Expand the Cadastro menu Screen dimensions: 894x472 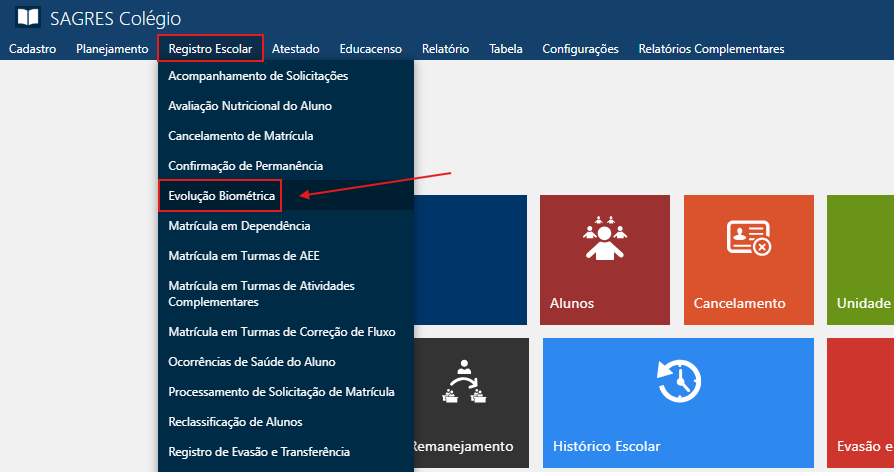[32, 49]
